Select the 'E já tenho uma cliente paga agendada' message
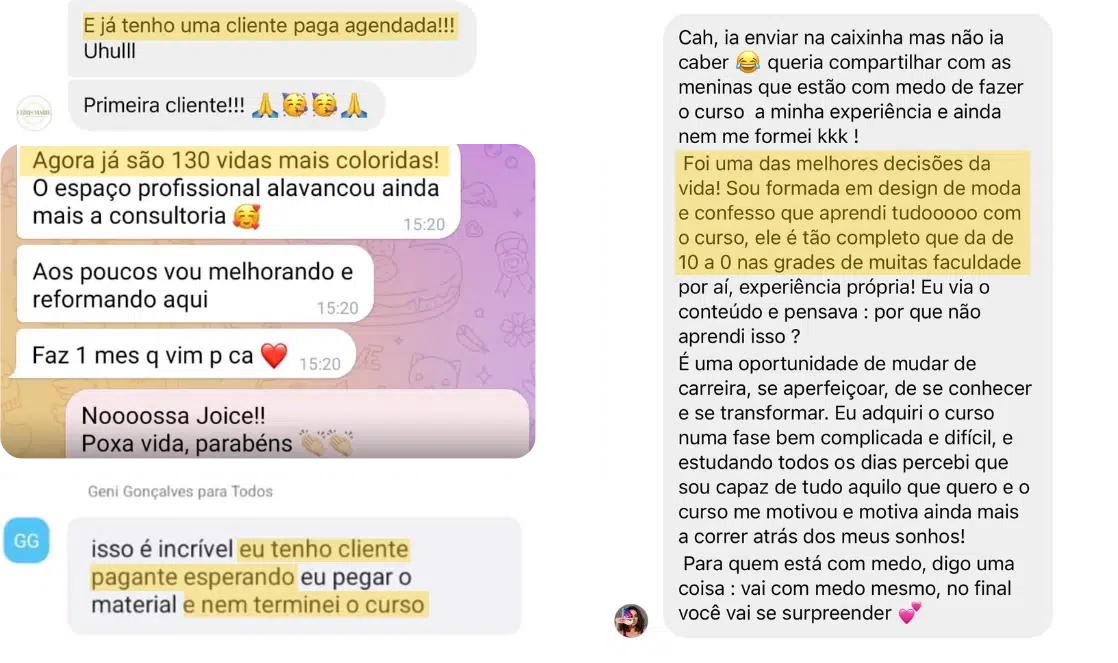The height and width of the screenshot is (663, 1118). [272, 38]
